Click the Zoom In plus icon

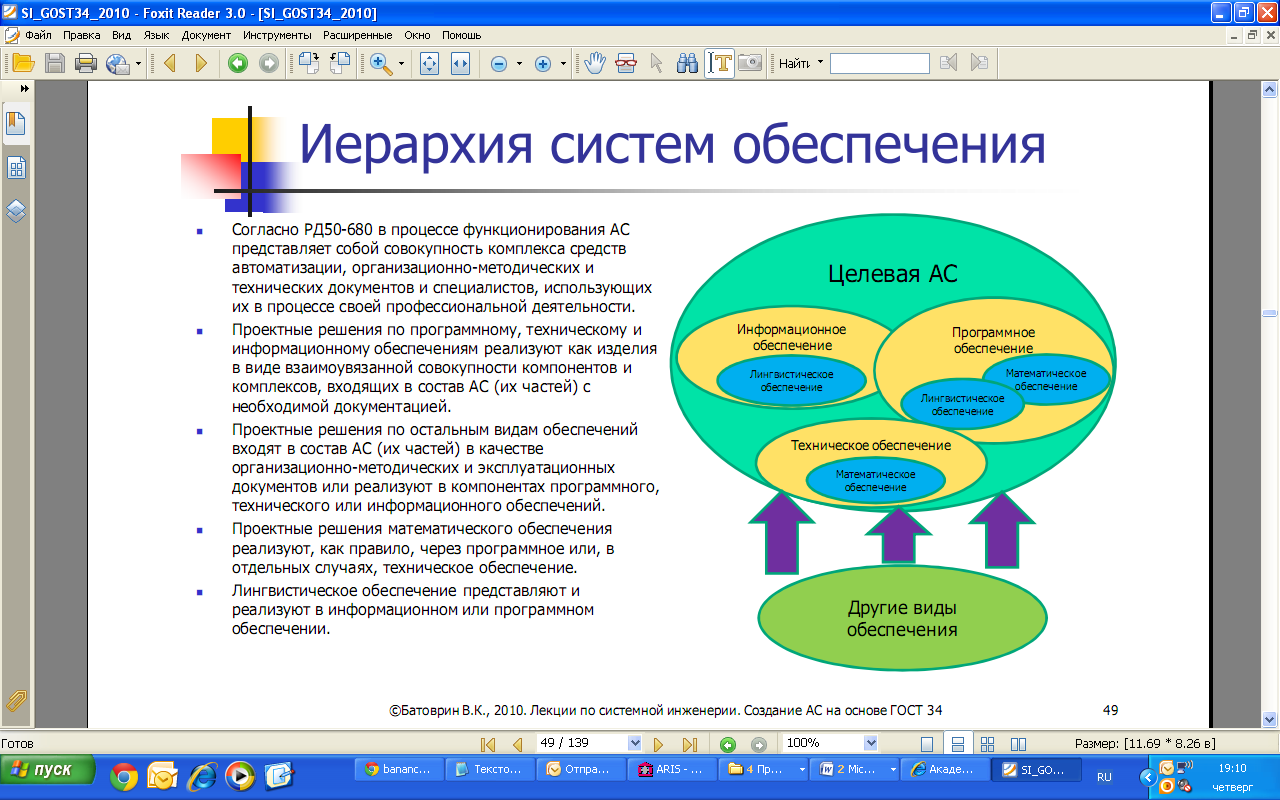click(x=543, y=63)
